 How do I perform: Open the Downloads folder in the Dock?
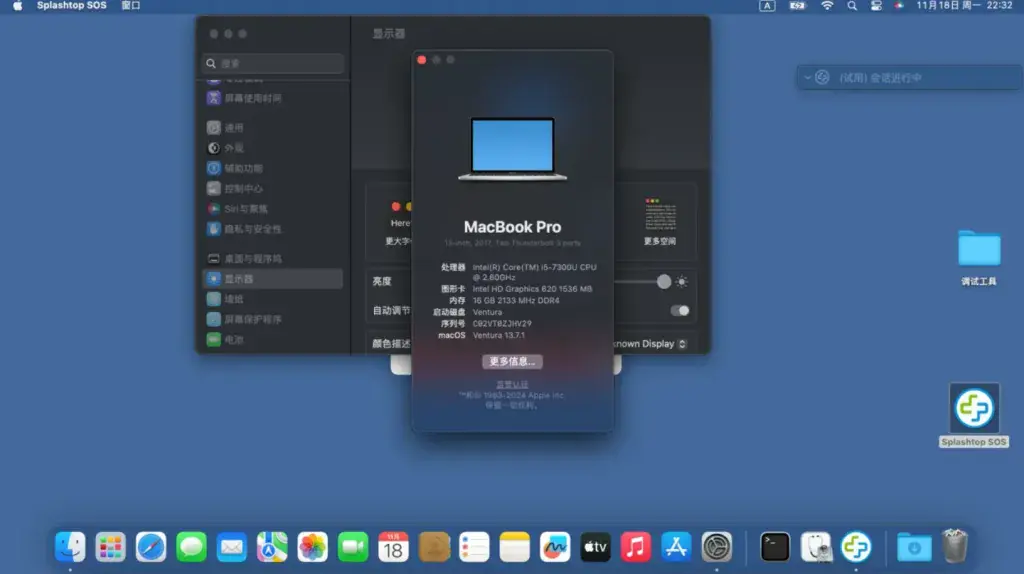914,547
